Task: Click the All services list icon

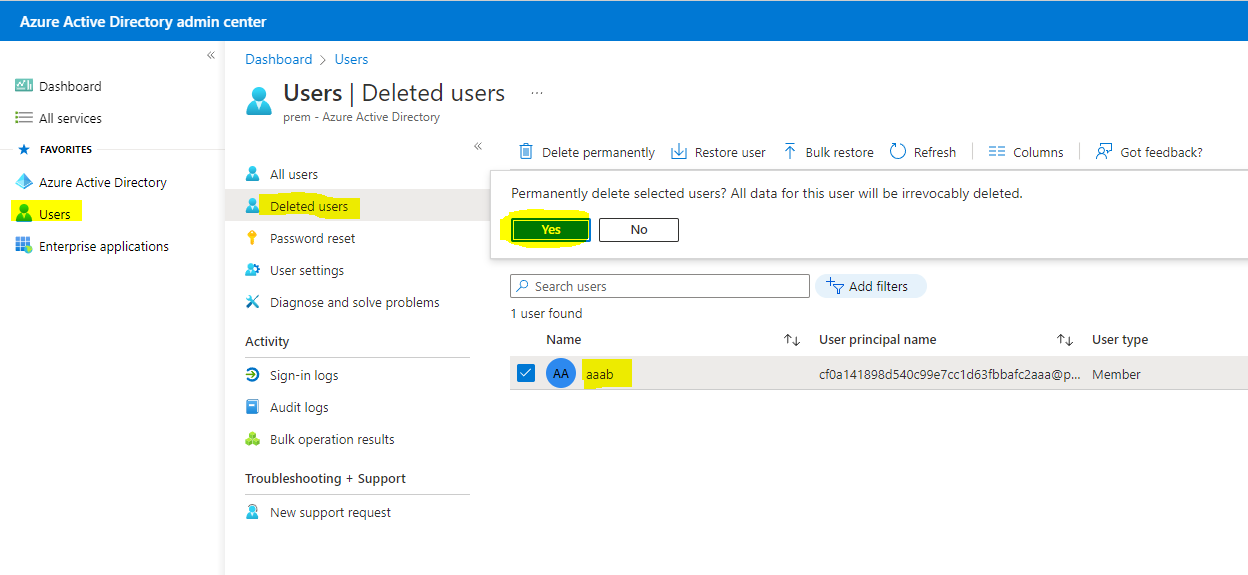Action: click(24, 118)
